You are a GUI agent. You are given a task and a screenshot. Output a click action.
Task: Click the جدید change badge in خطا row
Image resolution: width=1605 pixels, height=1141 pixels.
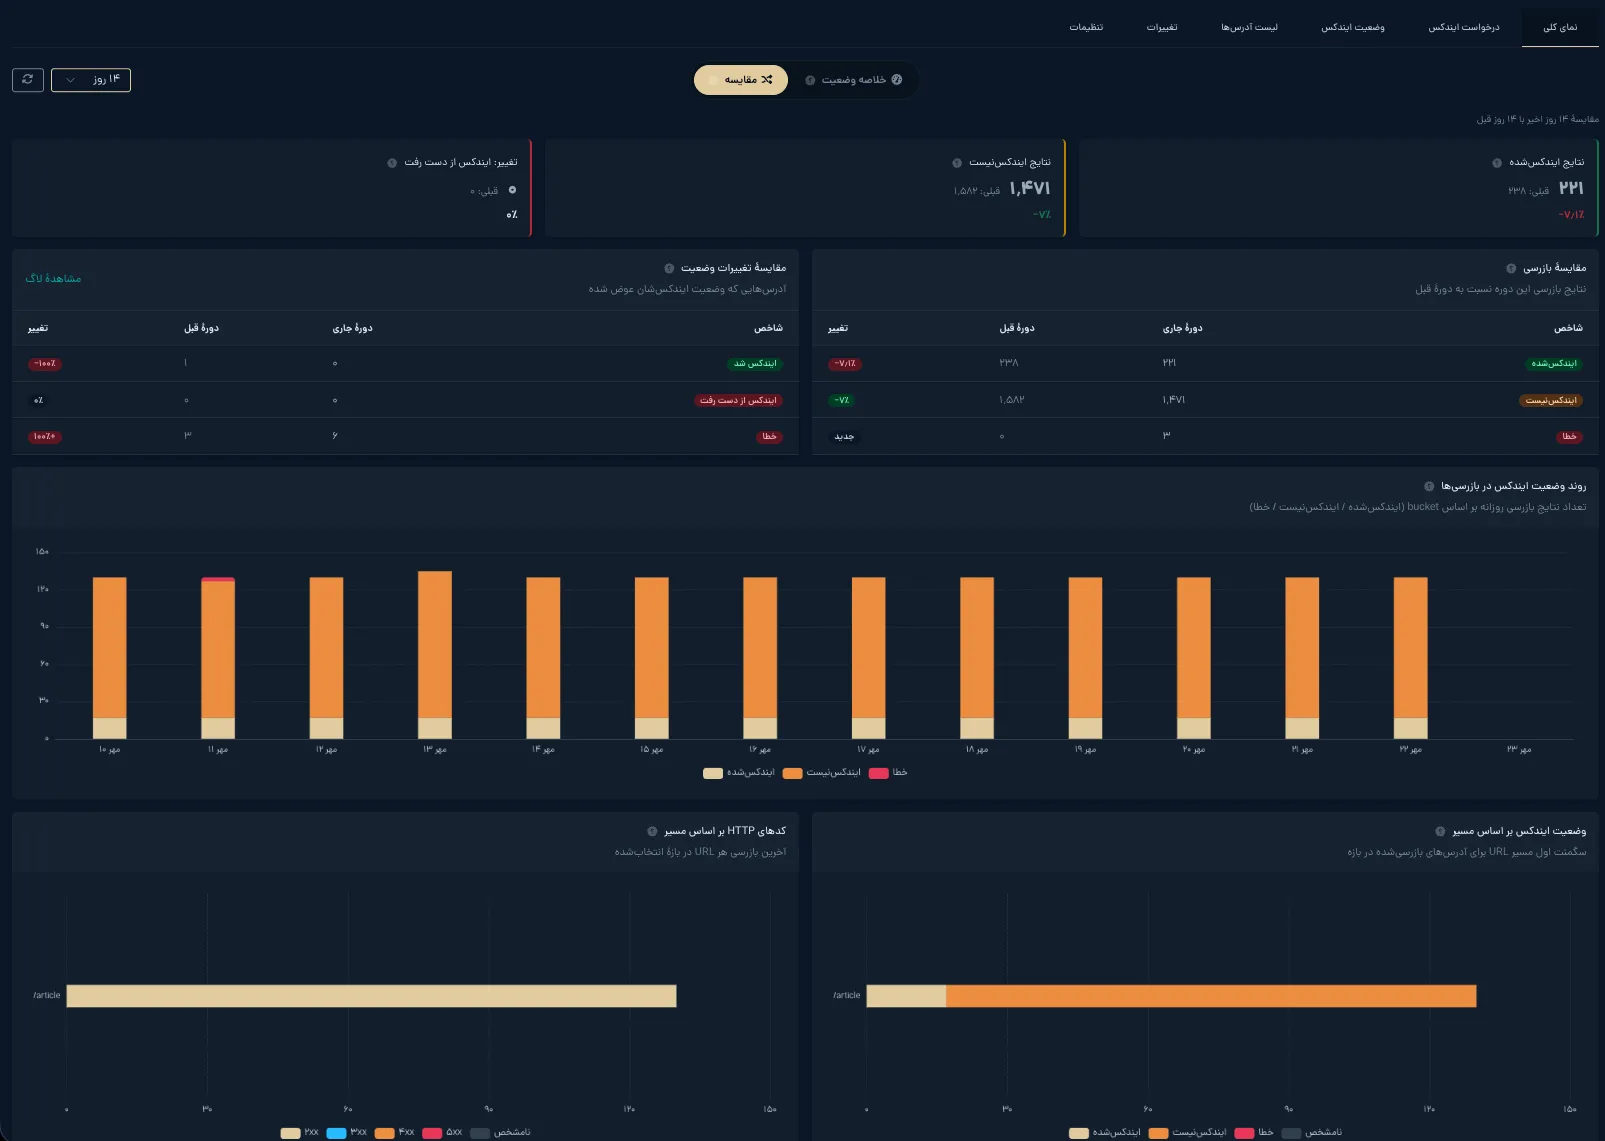[x=844, y=437]
